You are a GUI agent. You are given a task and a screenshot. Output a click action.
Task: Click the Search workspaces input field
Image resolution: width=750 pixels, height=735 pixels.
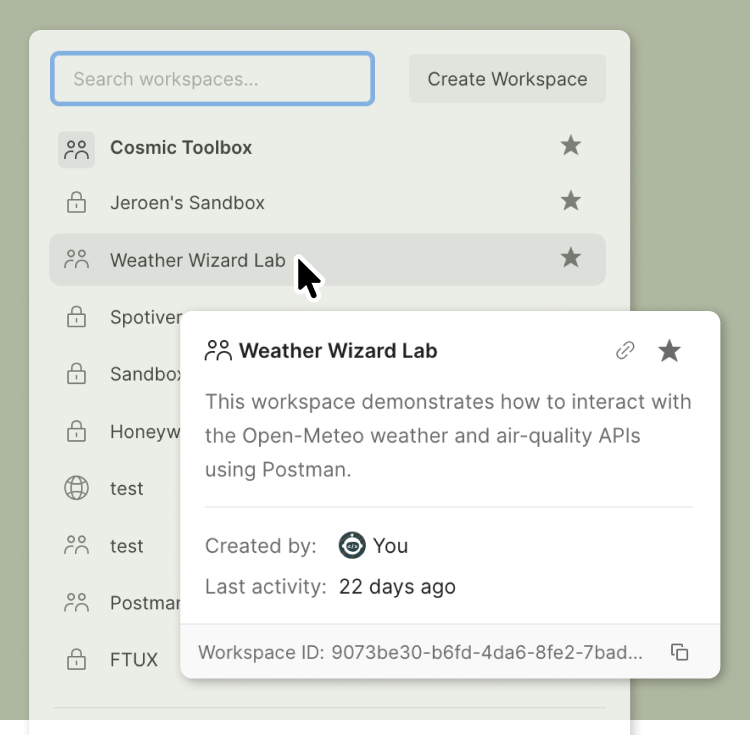click(212, 79)
